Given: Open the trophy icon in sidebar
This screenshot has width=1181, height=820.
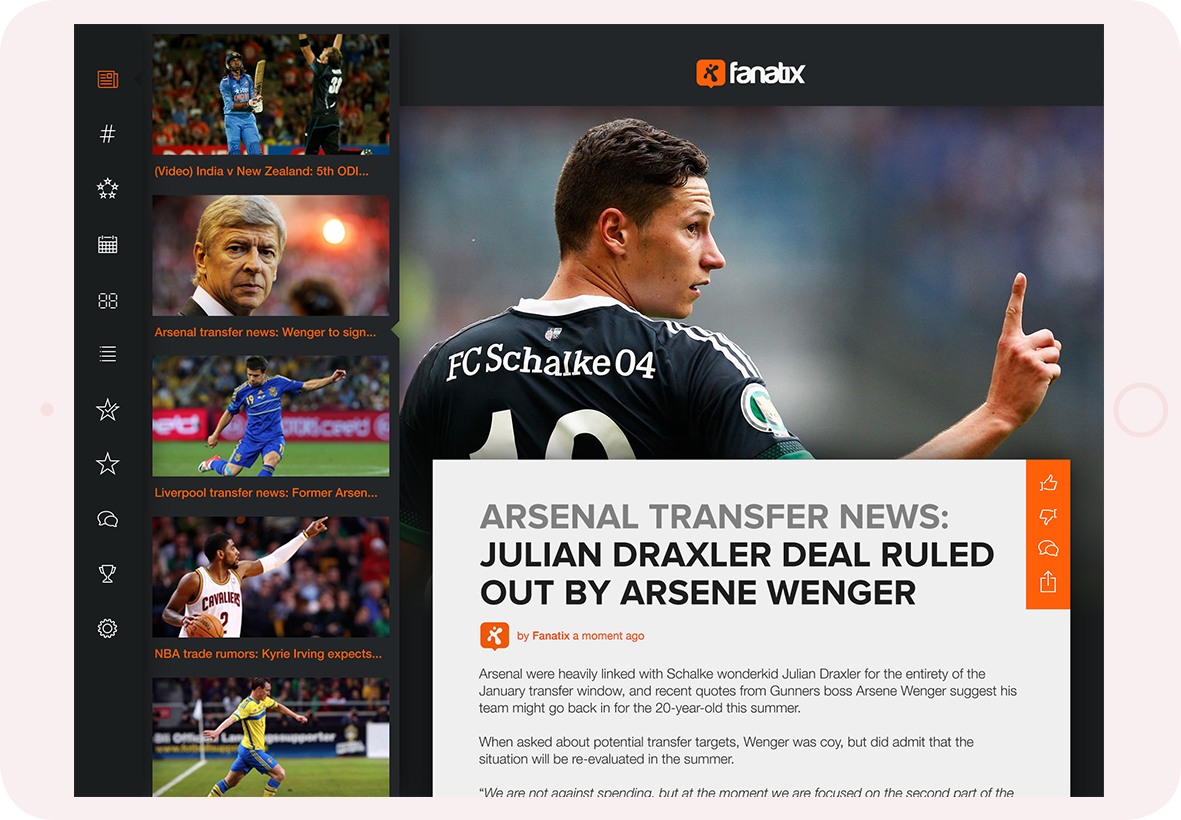Looking at the screenshot, I should [x=108, y=574].
